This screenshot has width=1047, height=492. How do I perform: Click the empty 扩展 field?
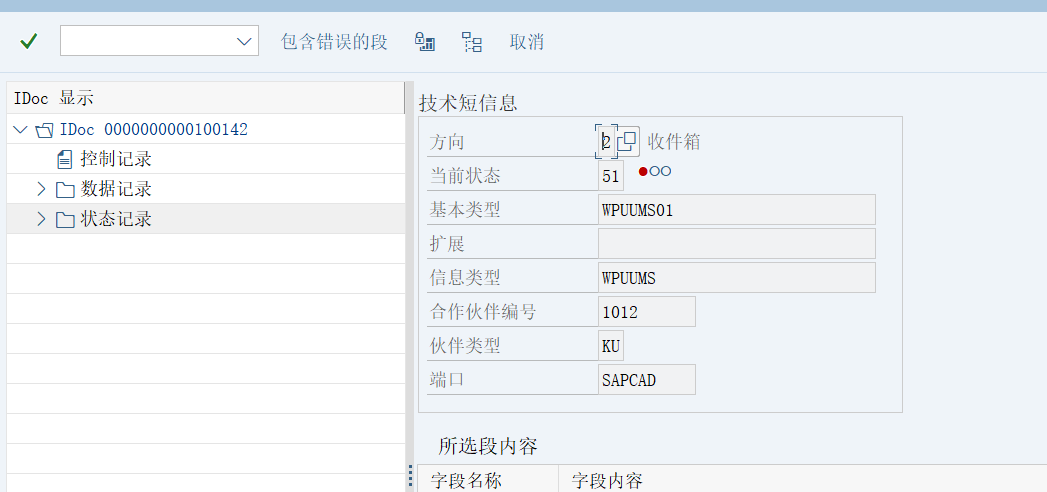(x=737, y=243)
